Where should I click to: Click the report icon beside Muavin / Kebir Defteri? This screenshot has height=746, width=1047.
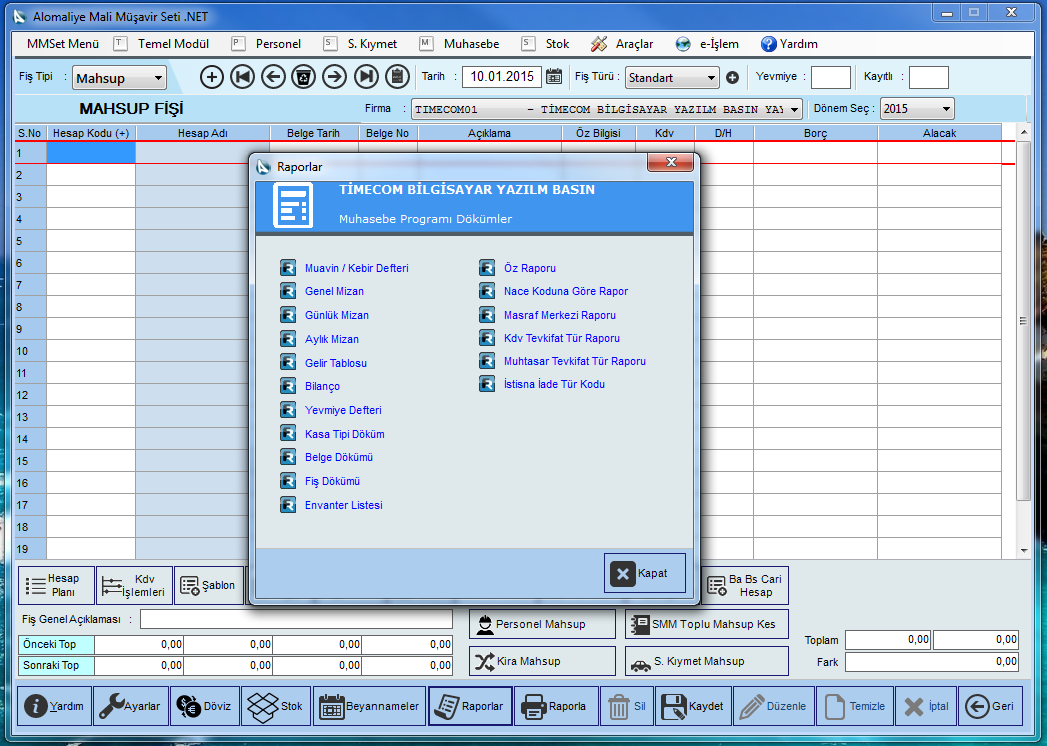point(288,268)
